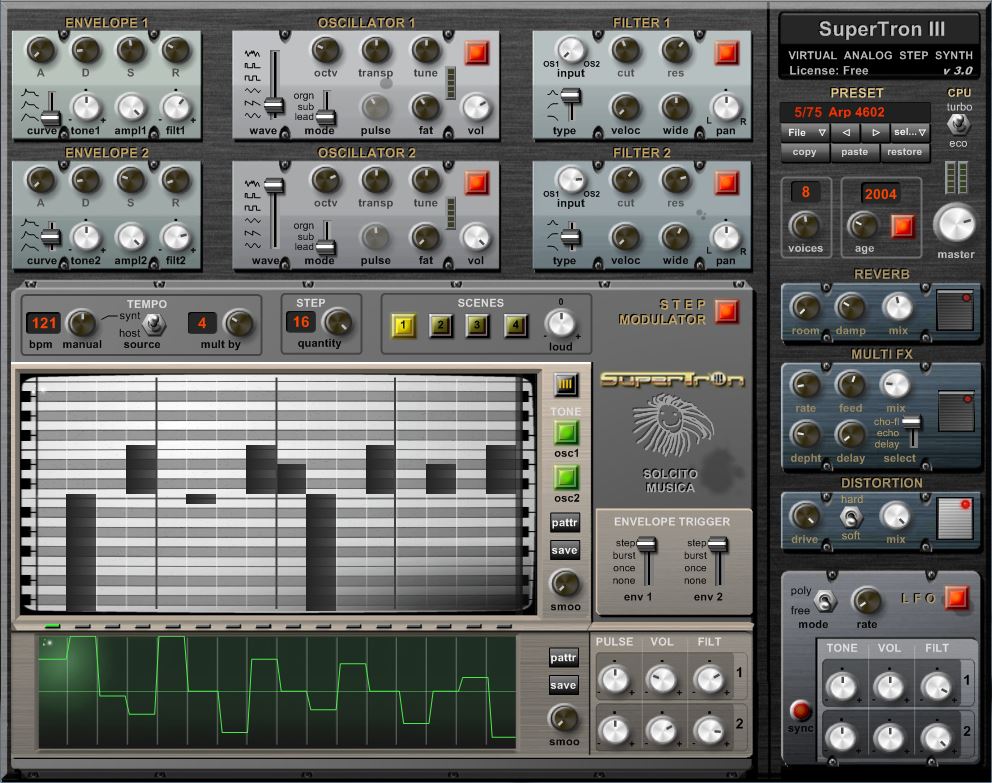Click the step grid keyboard icon above TONE
Screen dimensions: 992x783
pyautogui.click(x=566, y=384)
